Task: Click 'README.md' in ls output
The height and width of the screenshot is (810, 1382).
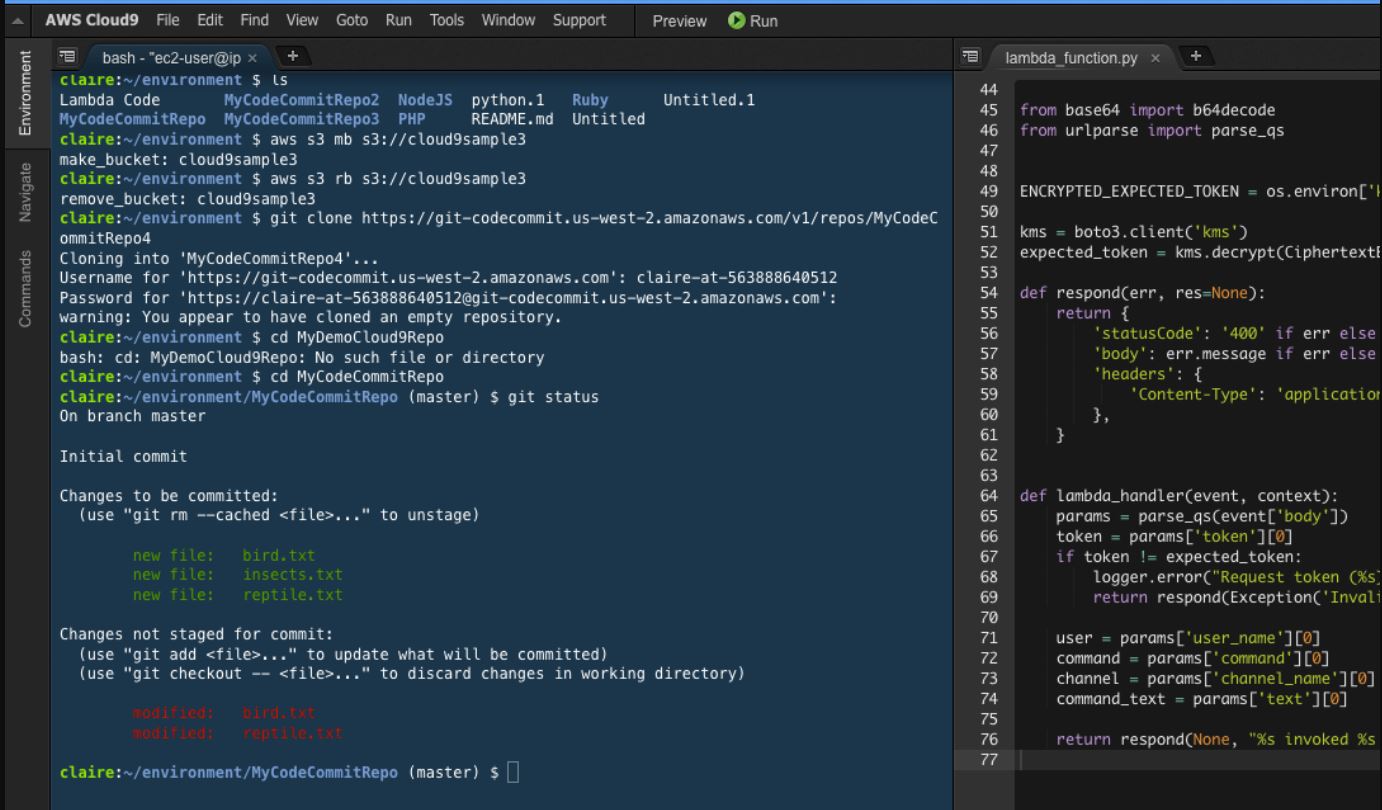Action: (x=512, y=119)
